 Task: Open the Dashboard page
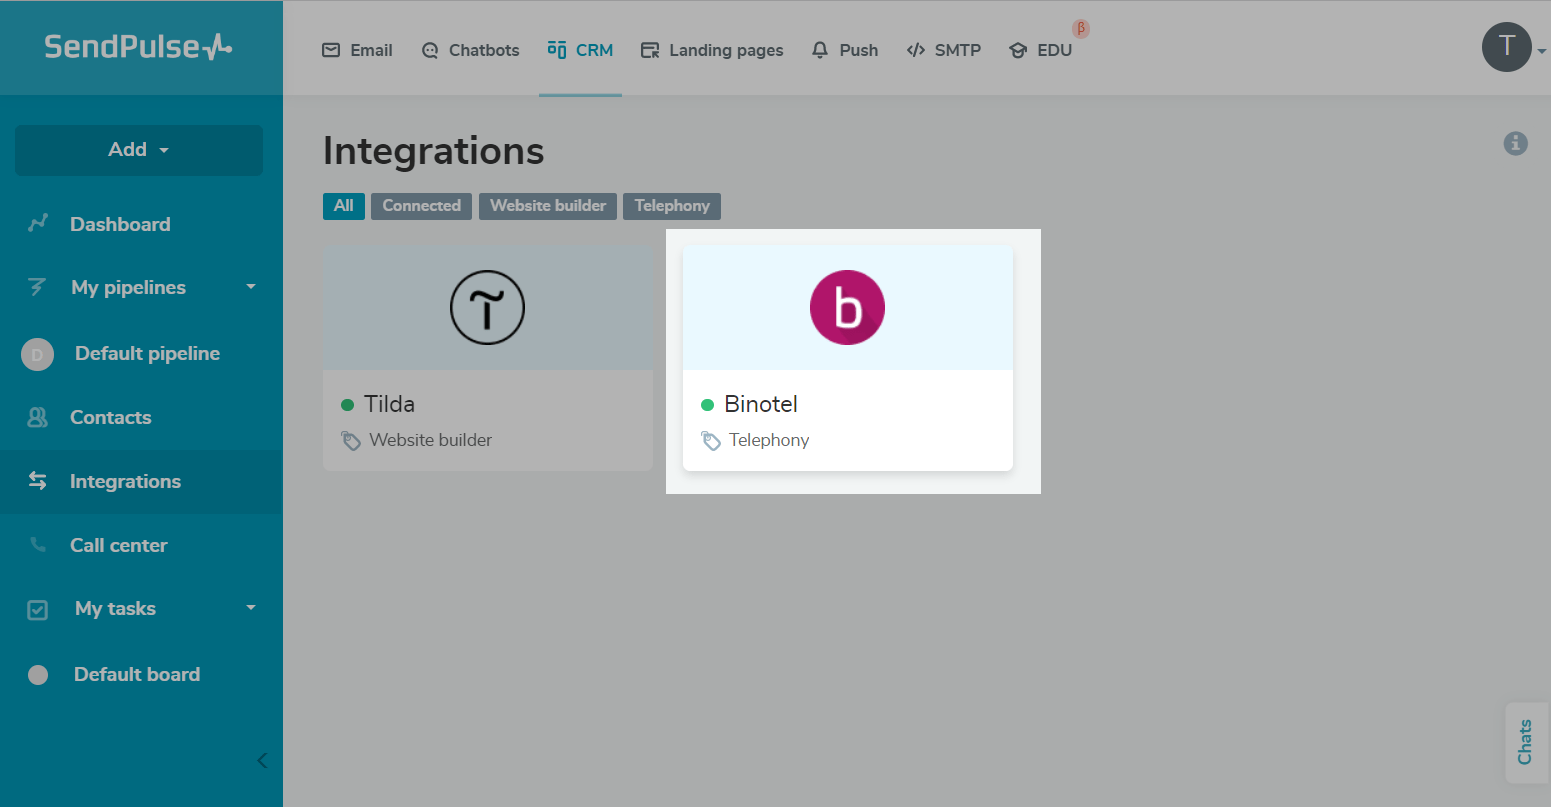coord(119,224)
